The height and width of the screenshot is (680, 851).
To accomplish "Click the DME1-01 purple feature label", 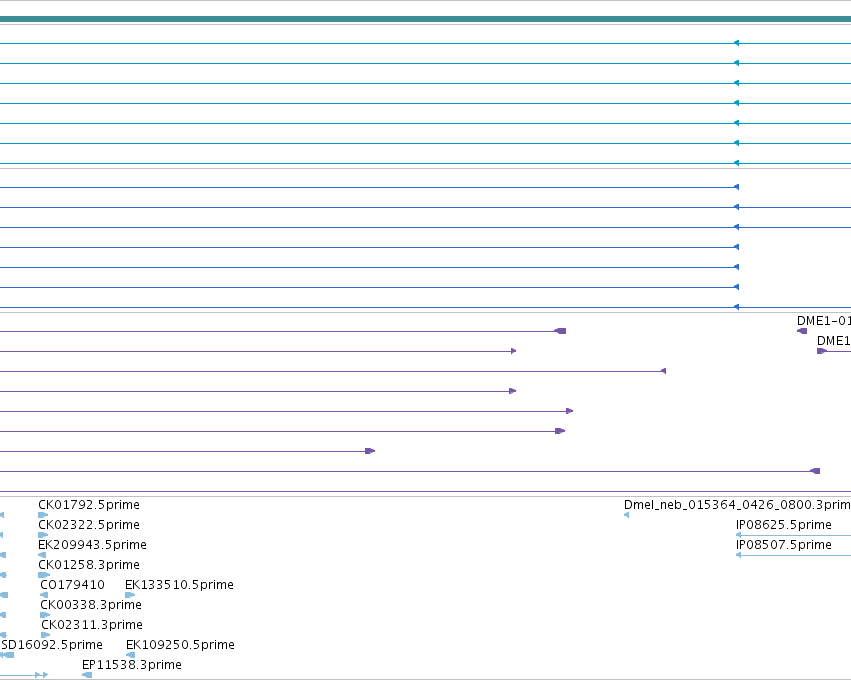I will [x=823, y=321].
